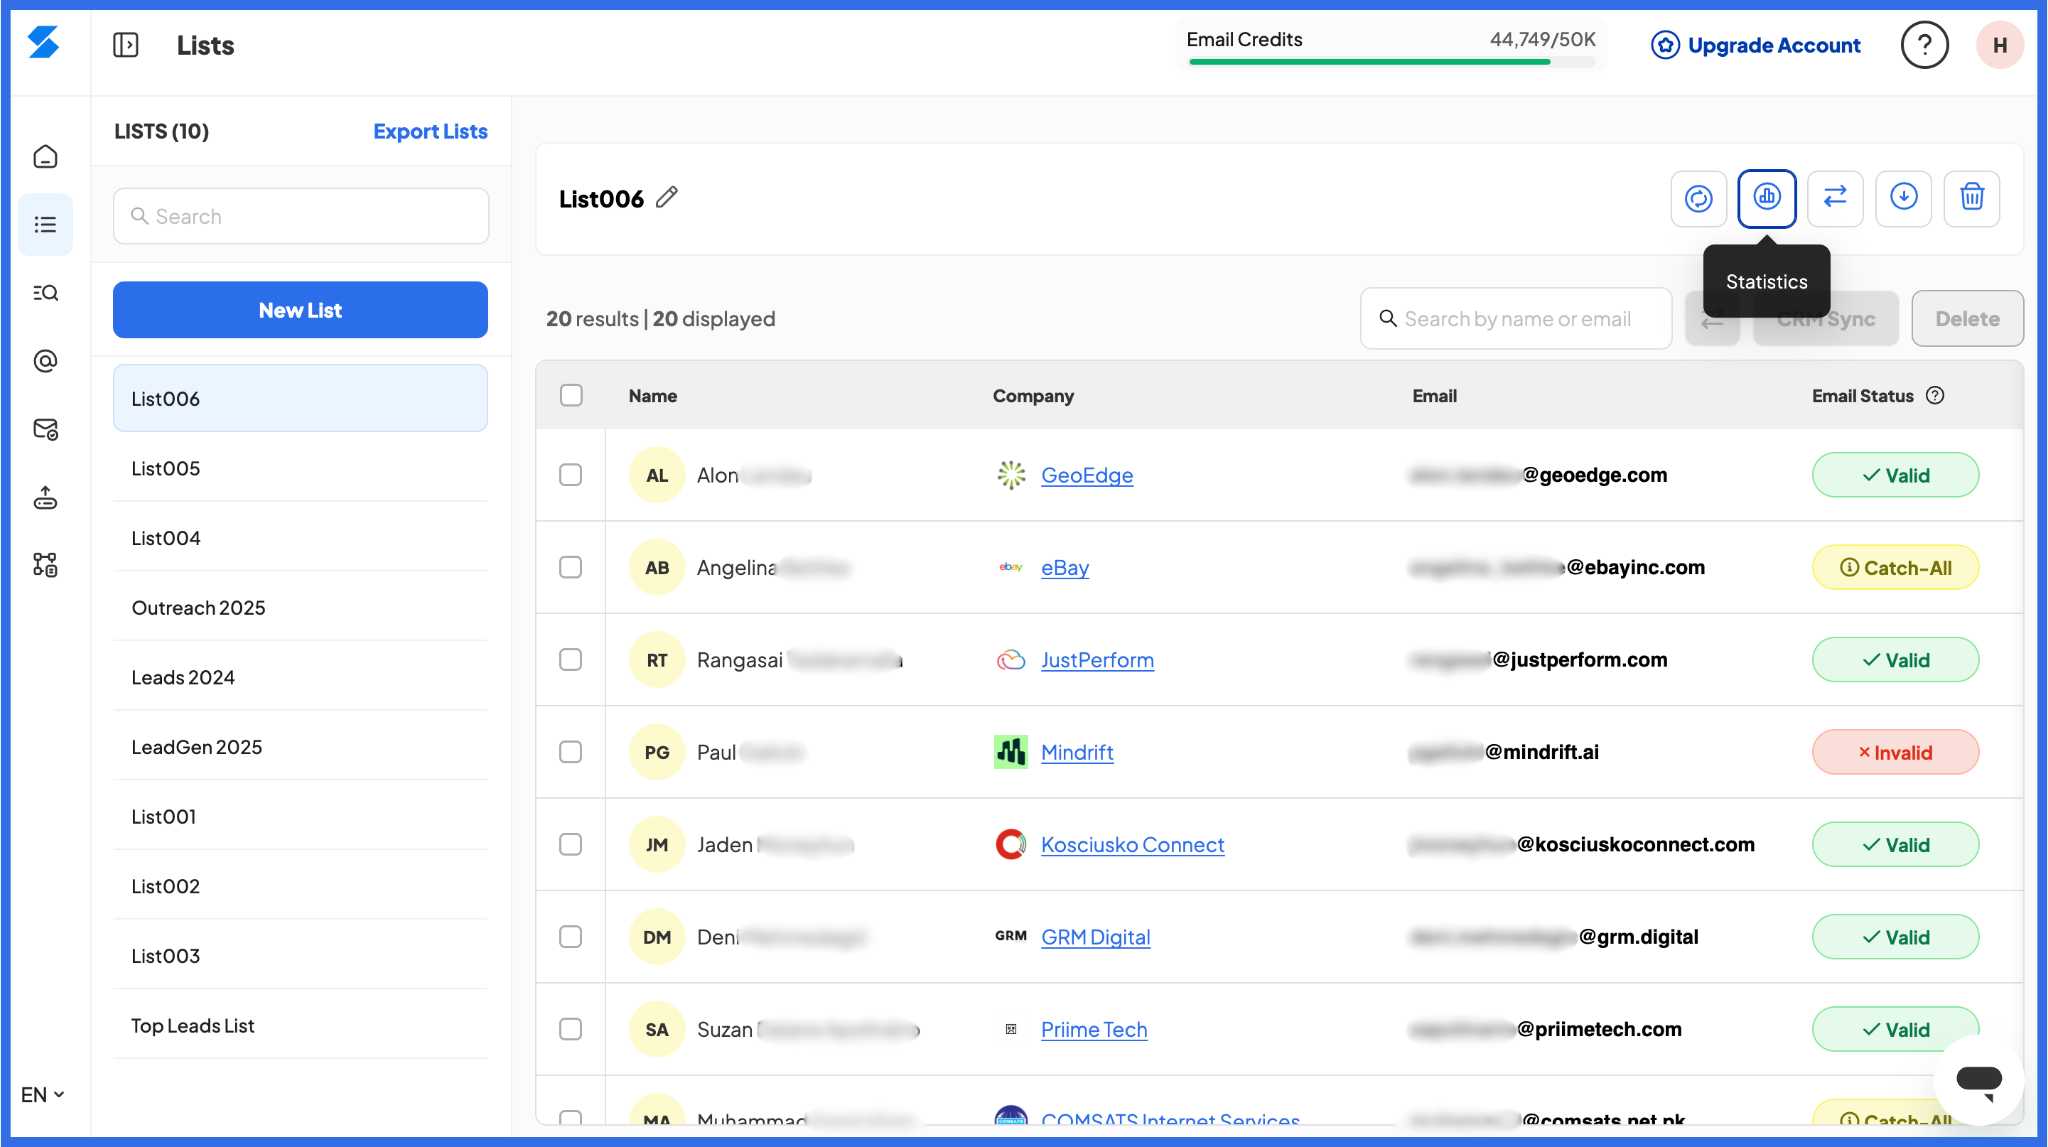2048x1147 pixels.
Task: Open the H user avatar menu
Action: 2000,45
